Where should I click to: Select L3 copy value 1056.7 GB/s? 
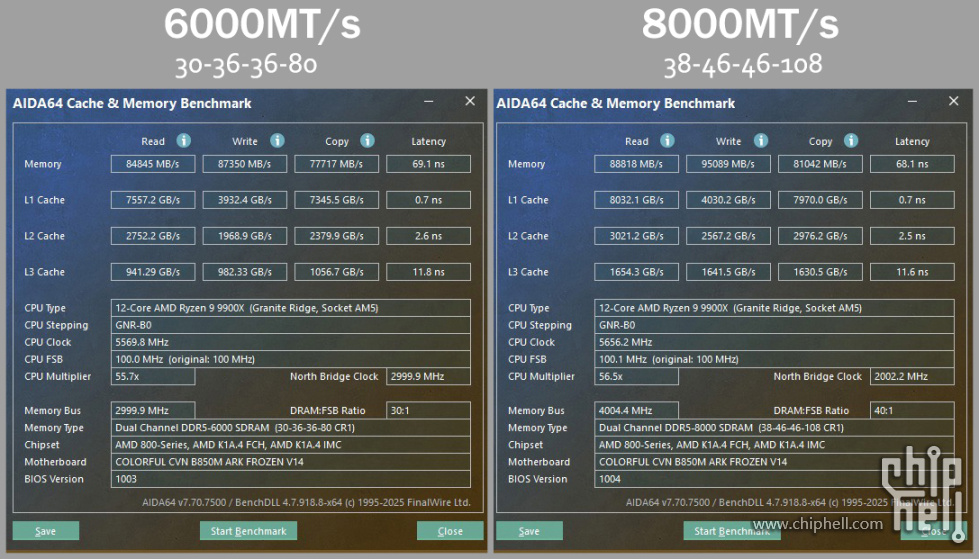click(337, 272)
